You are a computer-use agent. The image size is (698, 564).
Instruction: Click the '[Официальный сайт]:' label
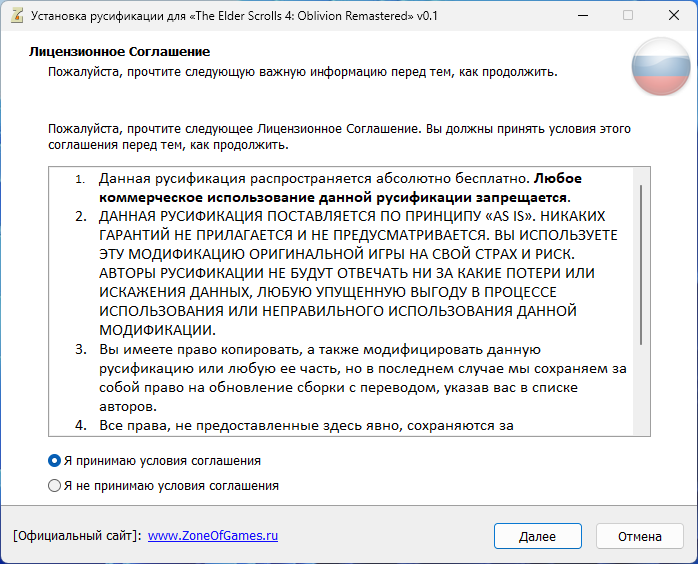tap(77, 536)
